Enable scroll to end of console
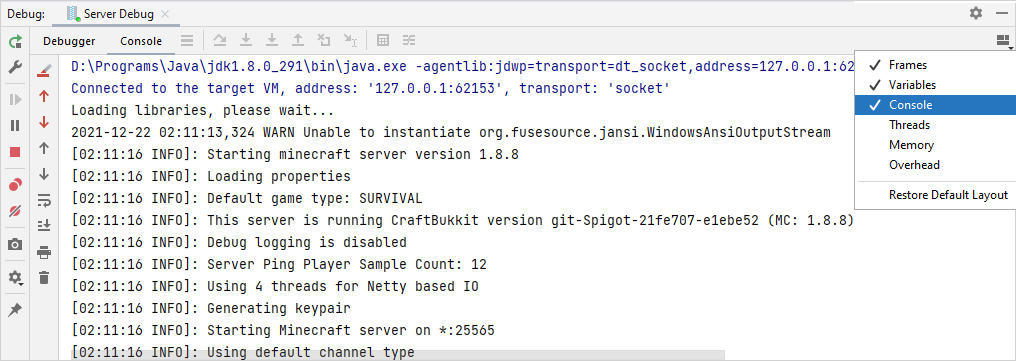The width and height of the screenshot is (1016, 361). pyautogui.click(x=44, y=226)
